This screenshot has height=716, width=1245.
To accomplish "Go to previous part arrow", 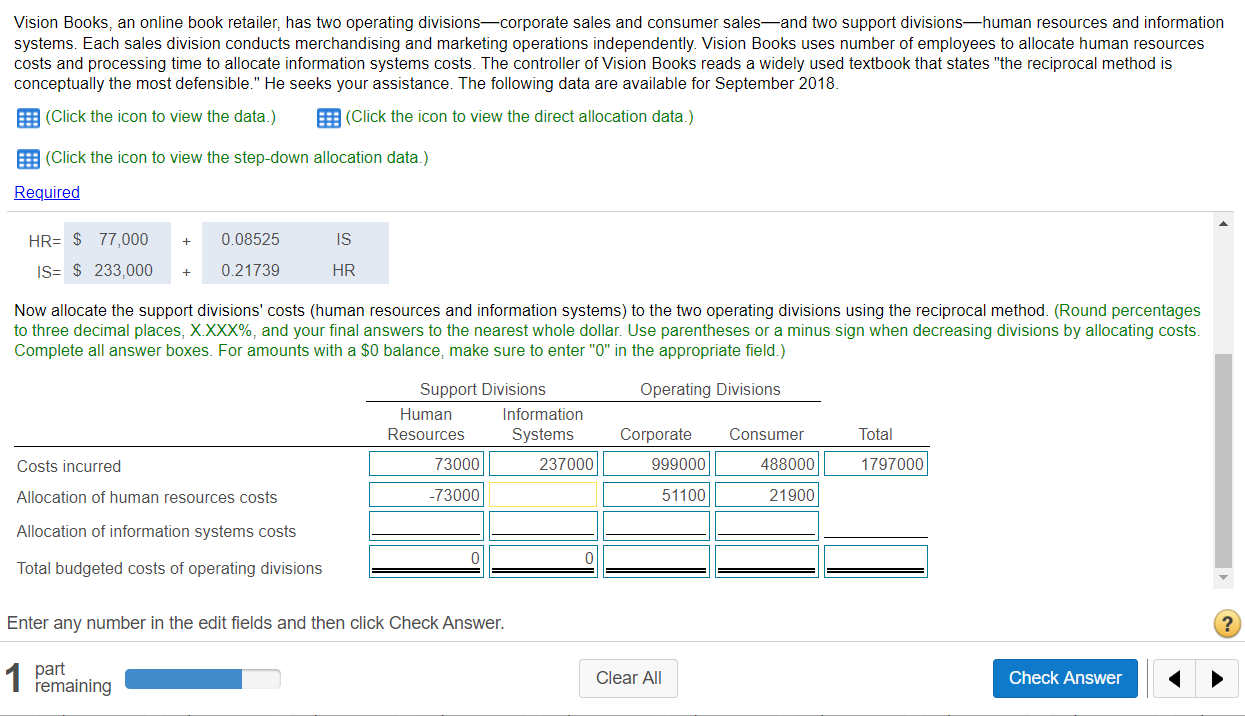I will click(1174, 678).
